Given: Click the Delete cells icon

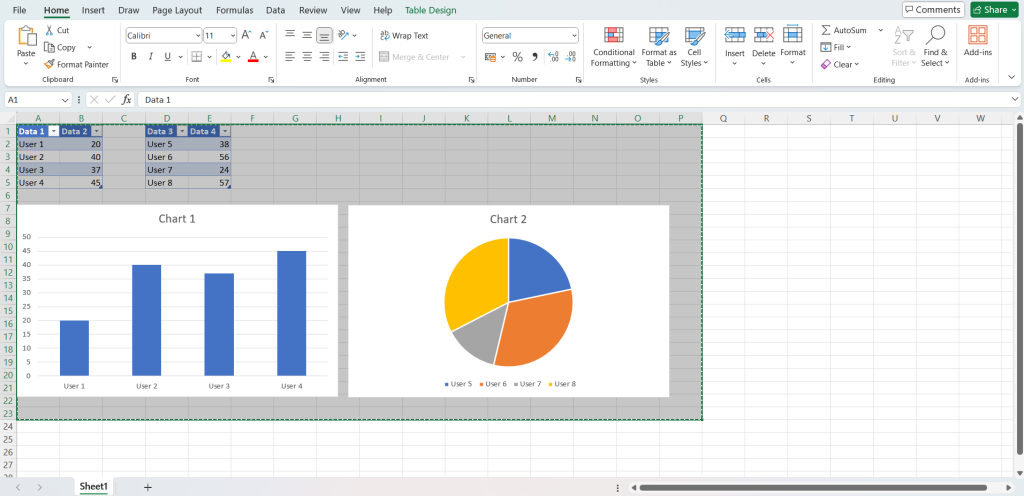Looking at the screenshot, I should 763,35.
